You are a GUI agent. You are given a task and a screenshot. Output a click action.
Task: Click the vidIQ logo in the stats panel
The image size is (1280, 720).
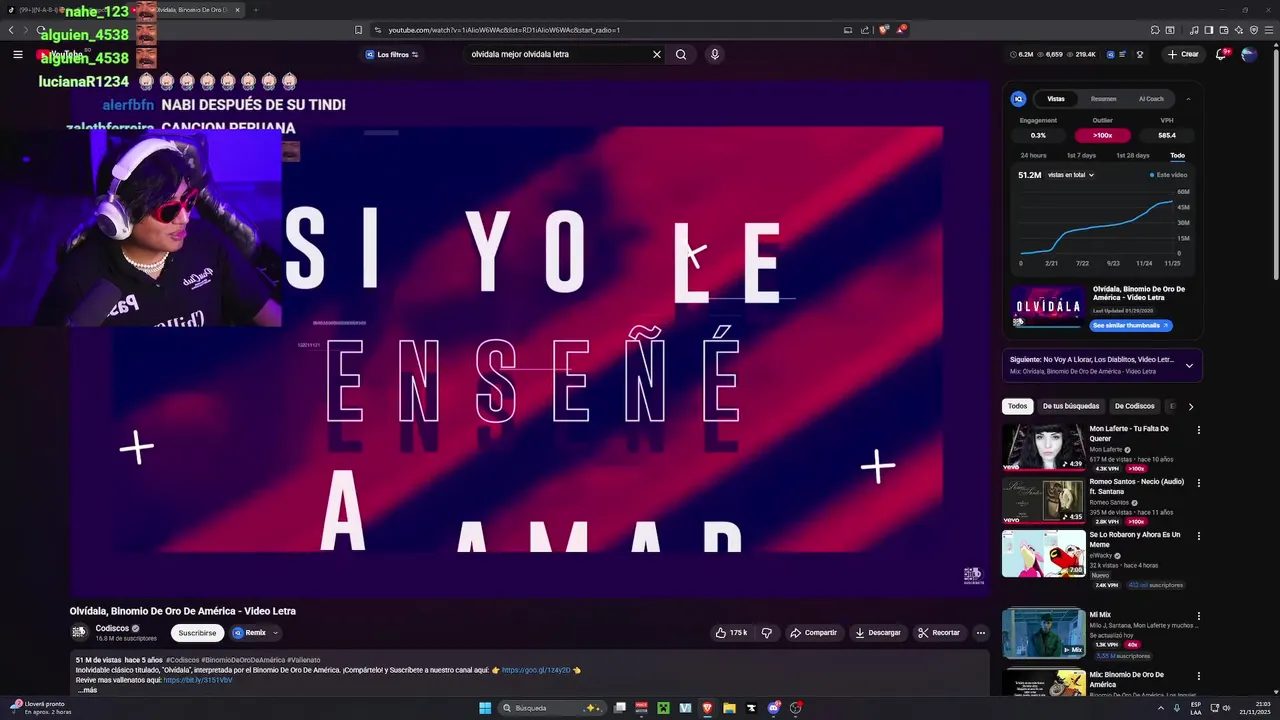pos(1019,99)
